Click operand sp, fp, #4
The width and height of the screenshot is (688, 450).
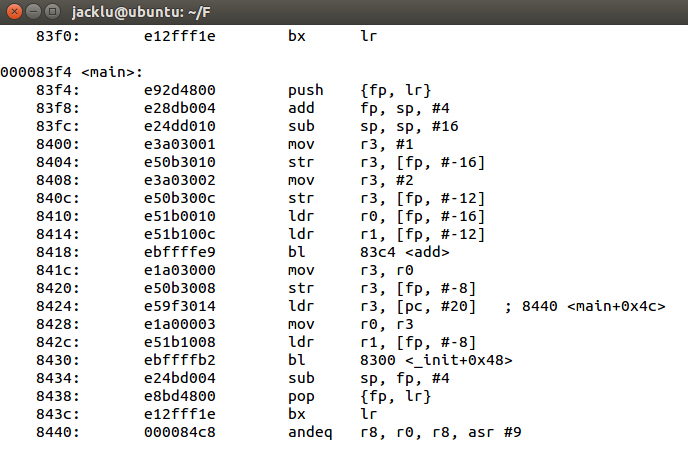[x=405, y=378]
